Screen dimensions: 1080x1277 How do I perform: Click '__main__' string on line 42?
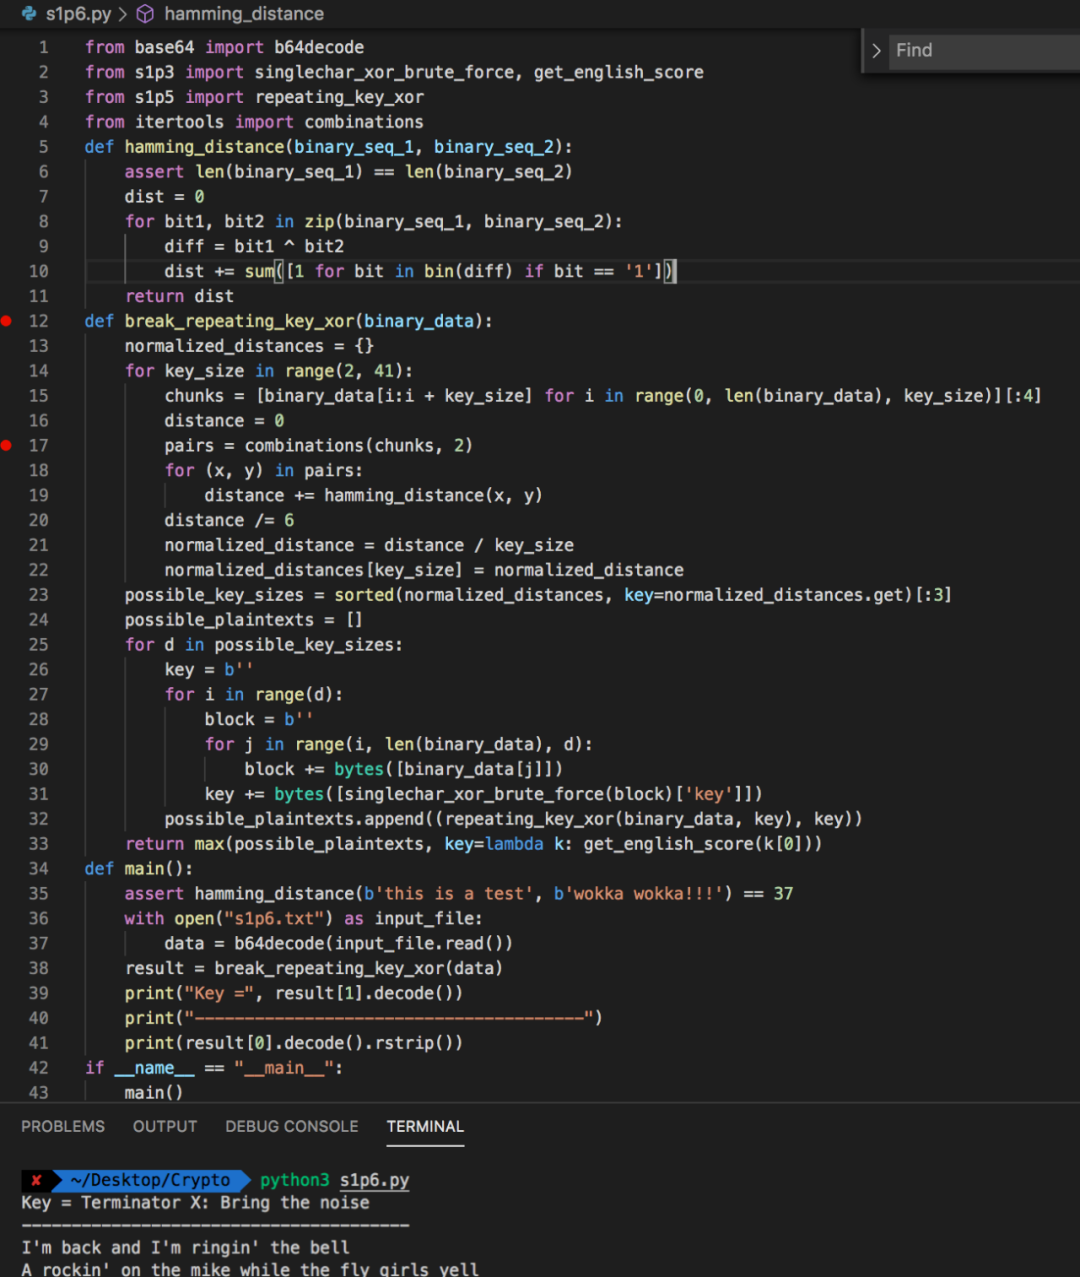[x=284, y=1068]
